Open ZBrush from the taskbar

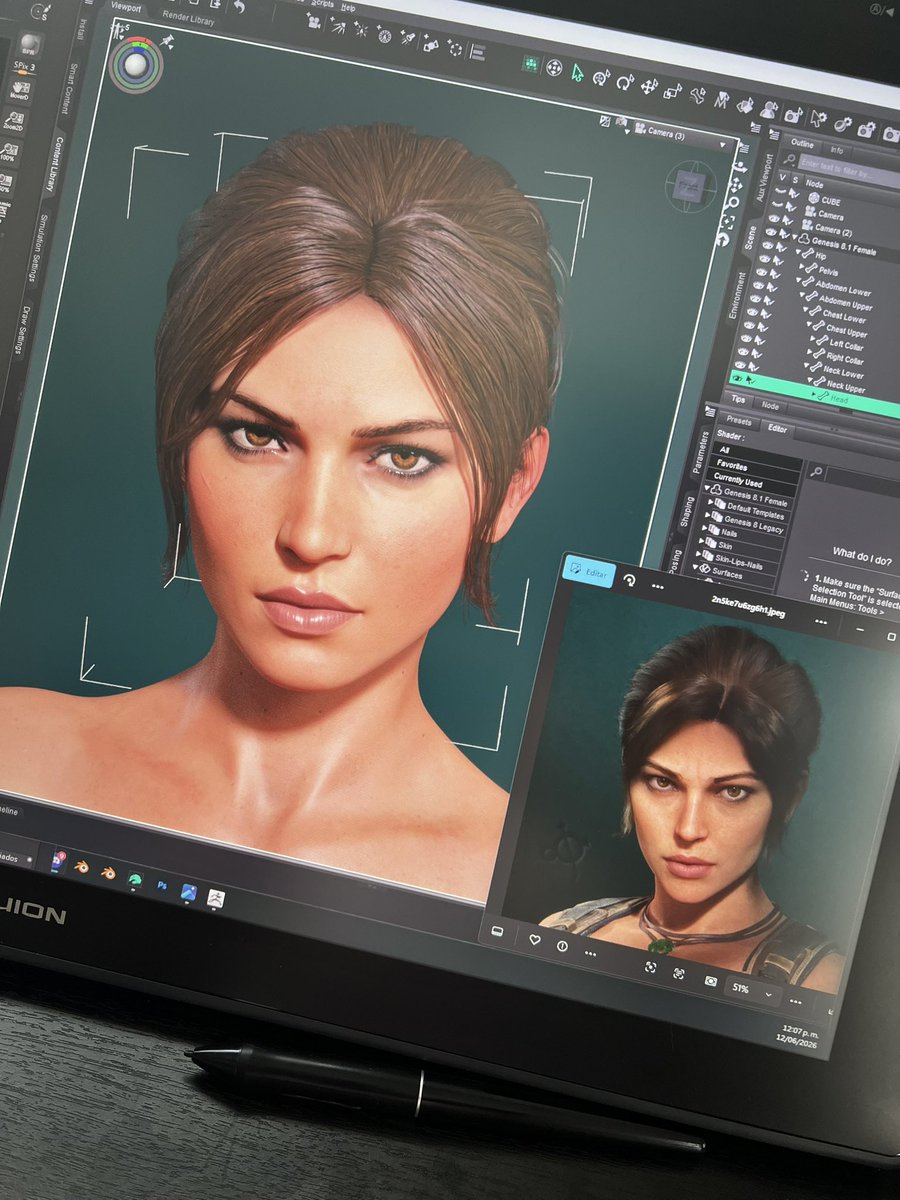[214, 898]
